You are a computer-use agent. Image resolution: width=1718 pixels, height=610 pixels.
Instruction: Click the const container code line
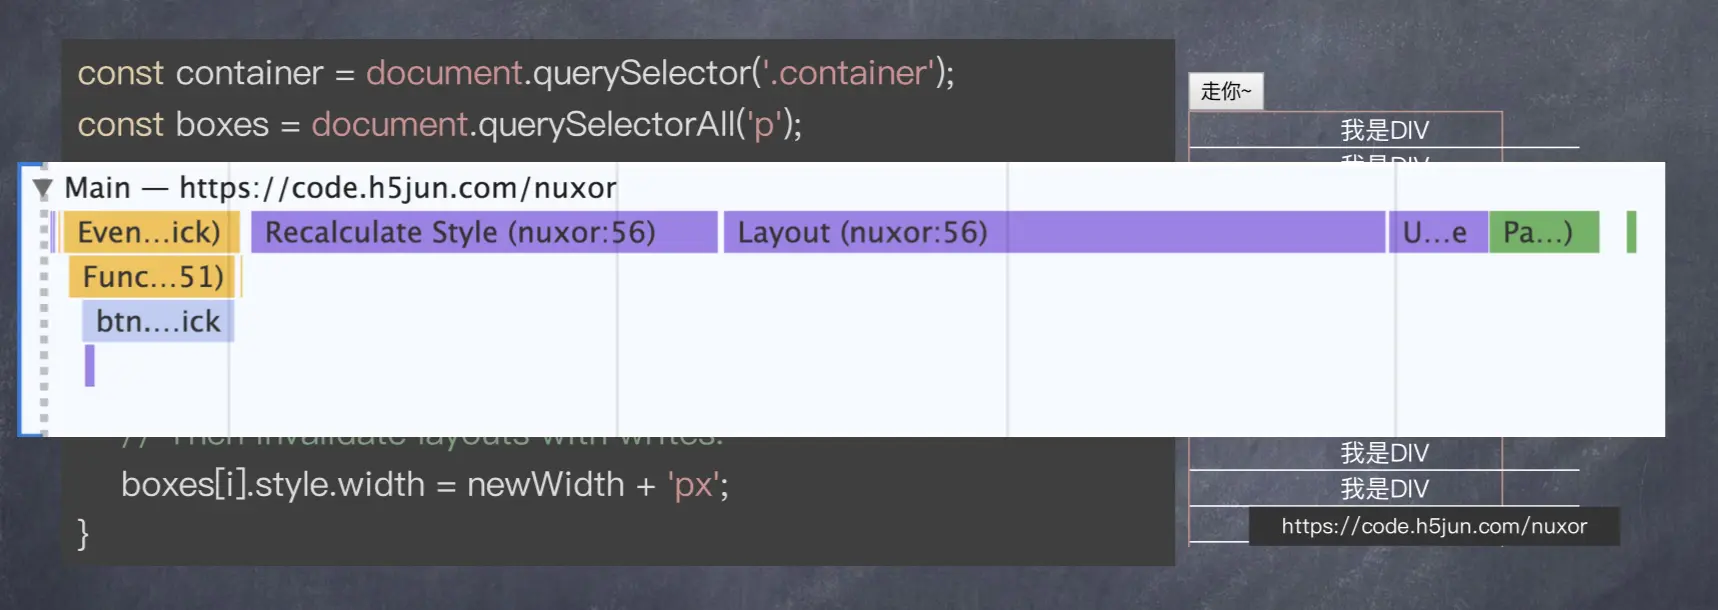click(516, 73)
